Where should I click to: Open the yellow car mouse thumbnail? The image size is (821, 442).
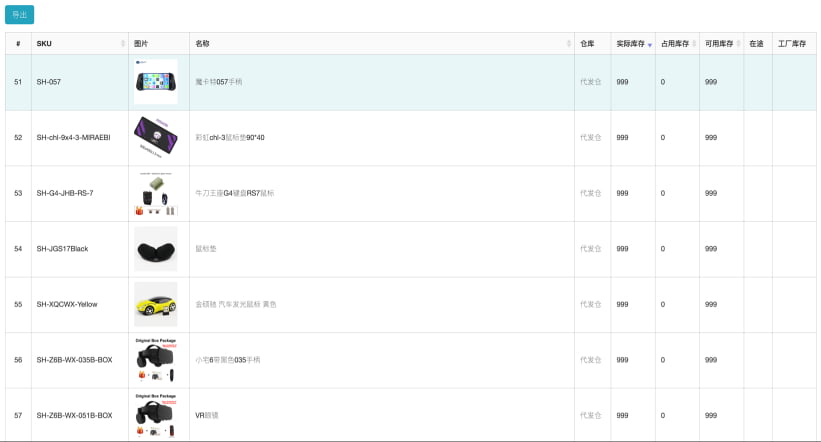pyautogui.click(x=156, y=304)
